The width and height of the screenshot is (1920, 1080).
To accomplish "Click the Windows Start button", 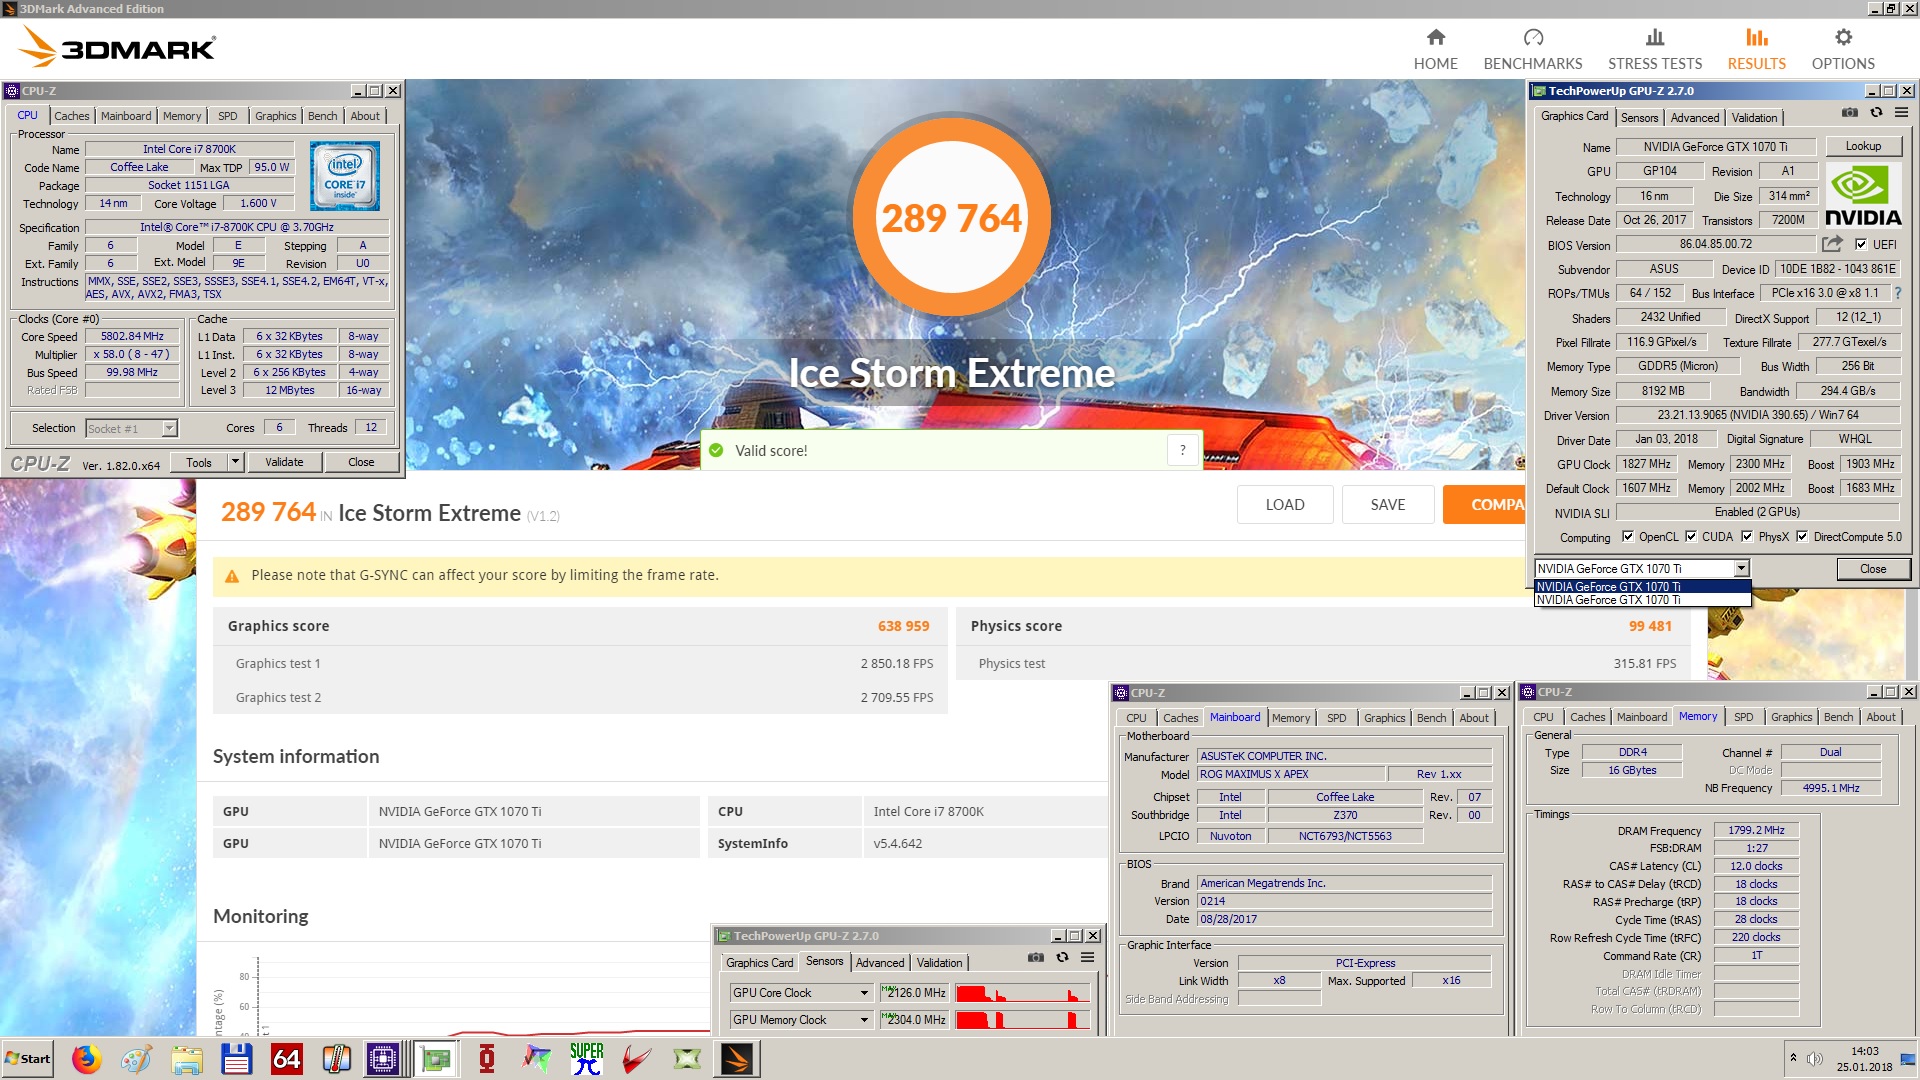I will (28, 1059).
